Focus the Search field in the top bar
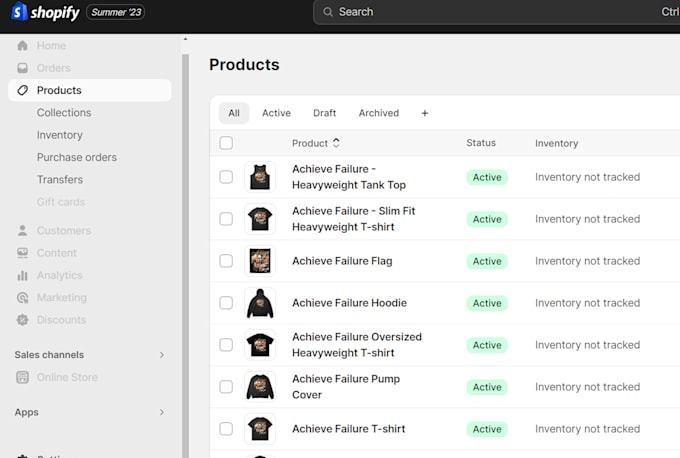Image resolution: width=680 pixels, height=458 pixels. pos(496,12)
